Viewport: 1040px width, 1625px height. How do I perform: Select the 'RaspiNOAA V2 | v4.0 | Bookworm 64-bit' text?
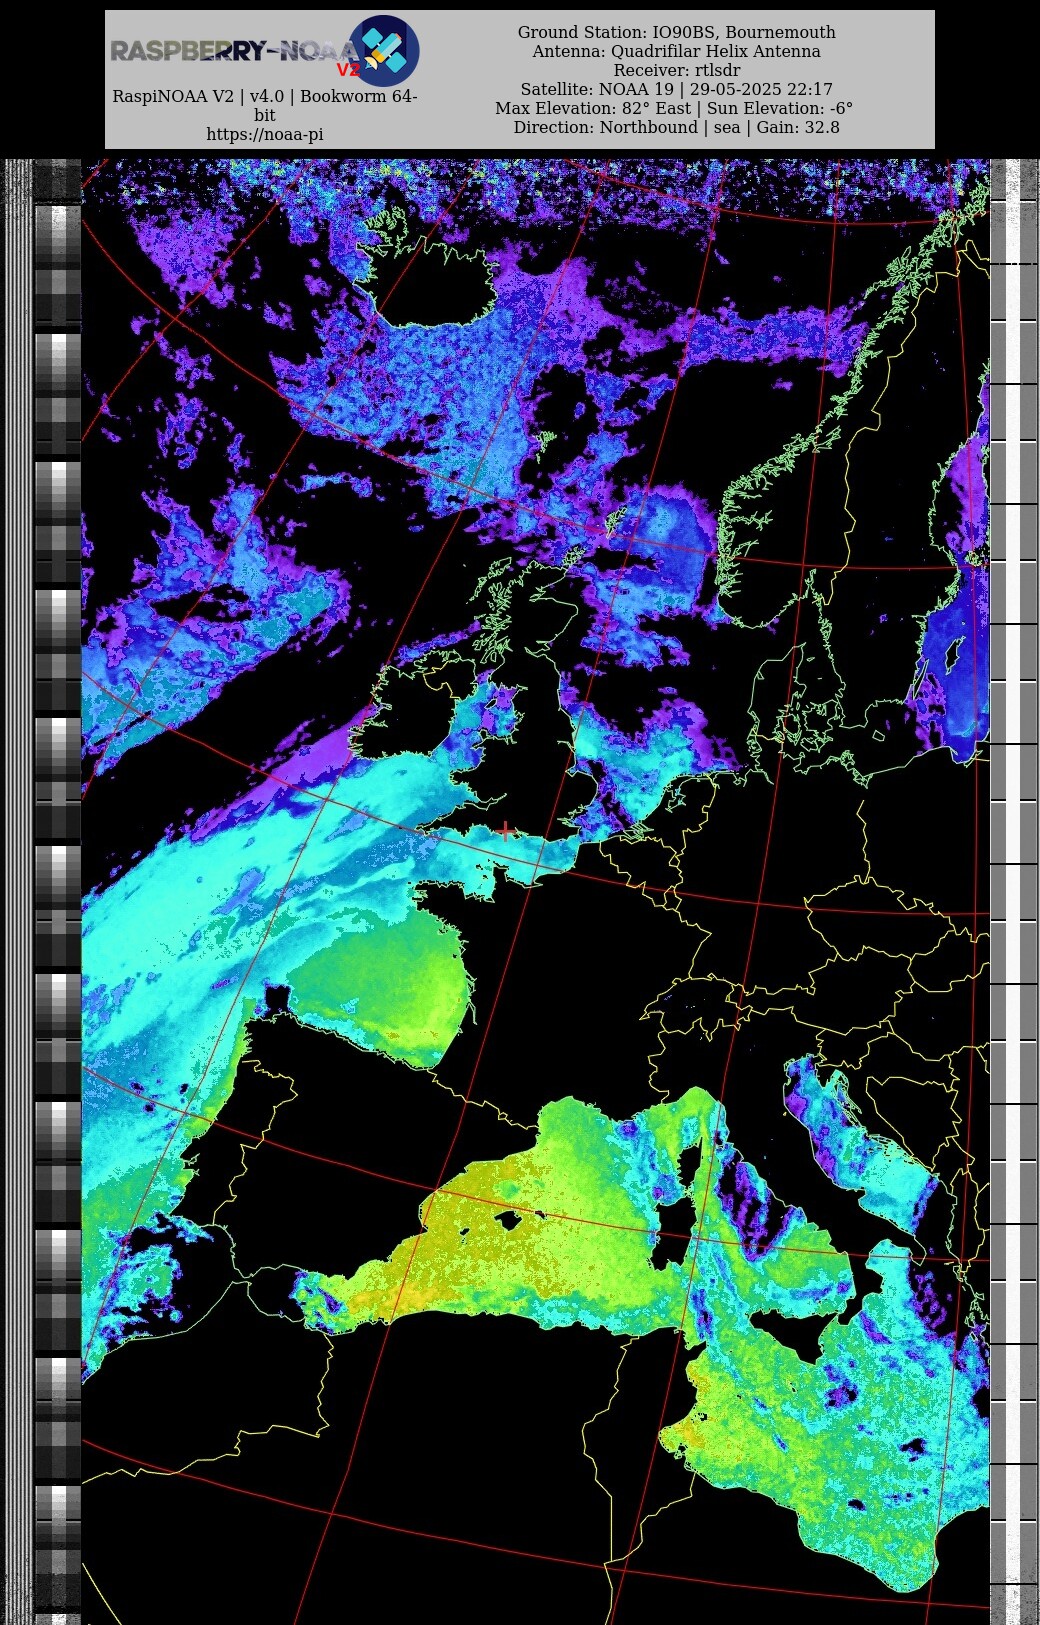click(x=265, y=105)
